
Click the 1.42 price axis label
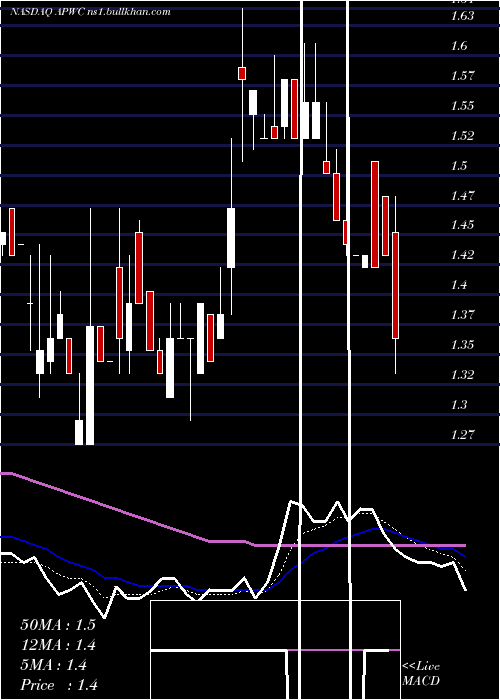click(462, 254)
